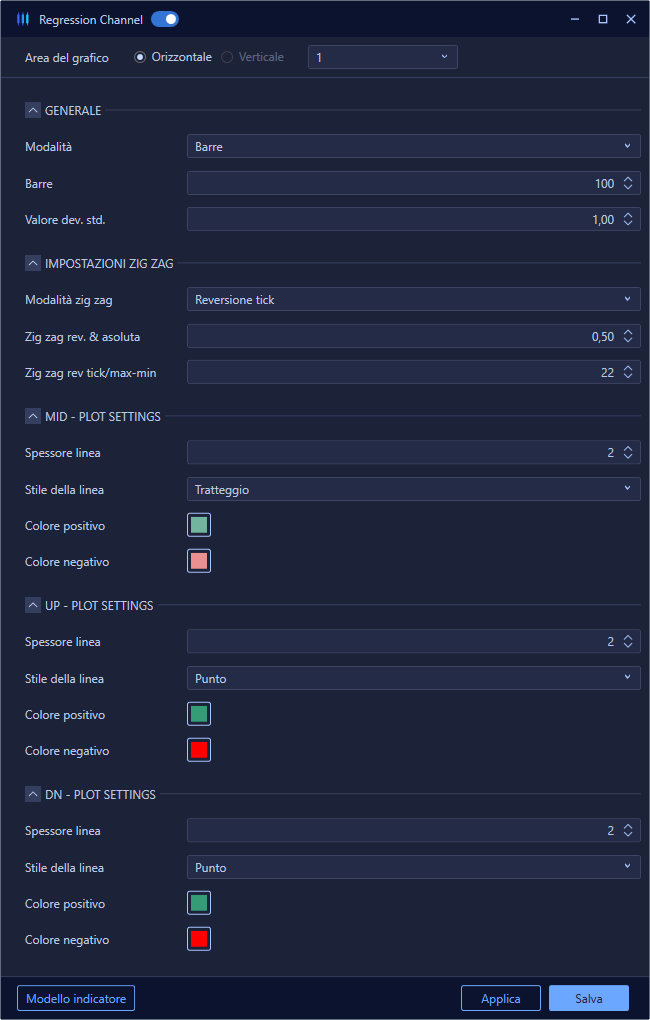The width and height of the screenshot is (650, 1020).
Task: Click the Valore dev. std. stepper arrows
Action: point(628,219)
